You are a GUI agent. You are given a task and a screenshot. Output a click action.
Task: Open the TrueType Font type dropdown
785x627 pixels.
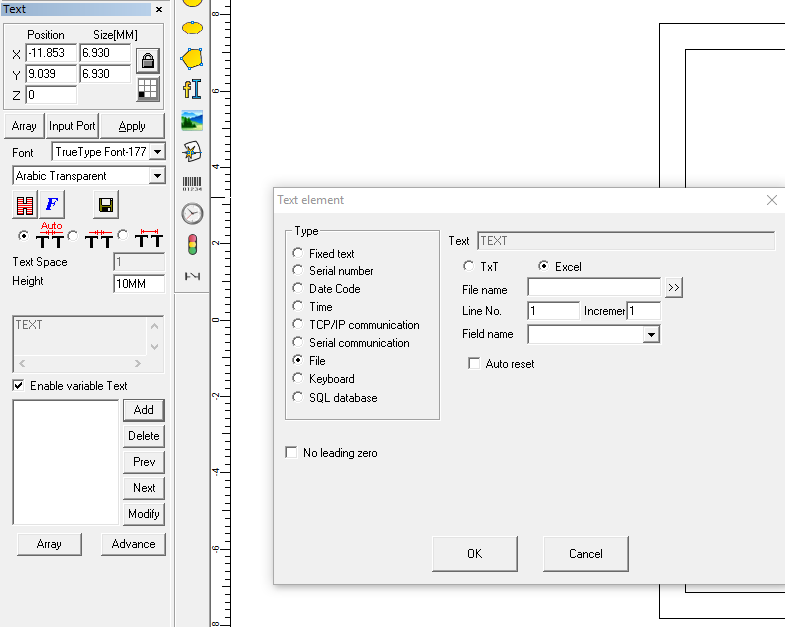[x=158, y=152]
